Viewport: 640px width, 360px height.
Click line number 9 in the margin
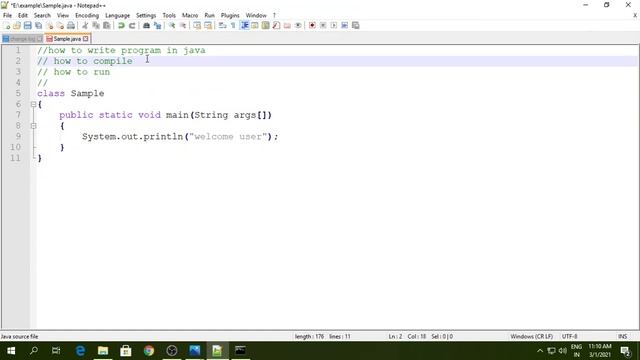click(18, 136)
